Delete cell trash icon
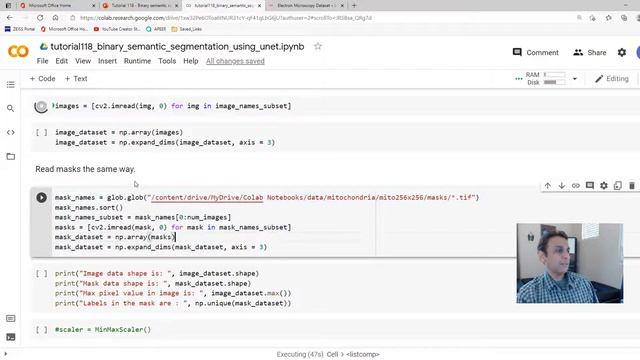The width and height of the screenshot is (640, 360). (x=631, y=186)
